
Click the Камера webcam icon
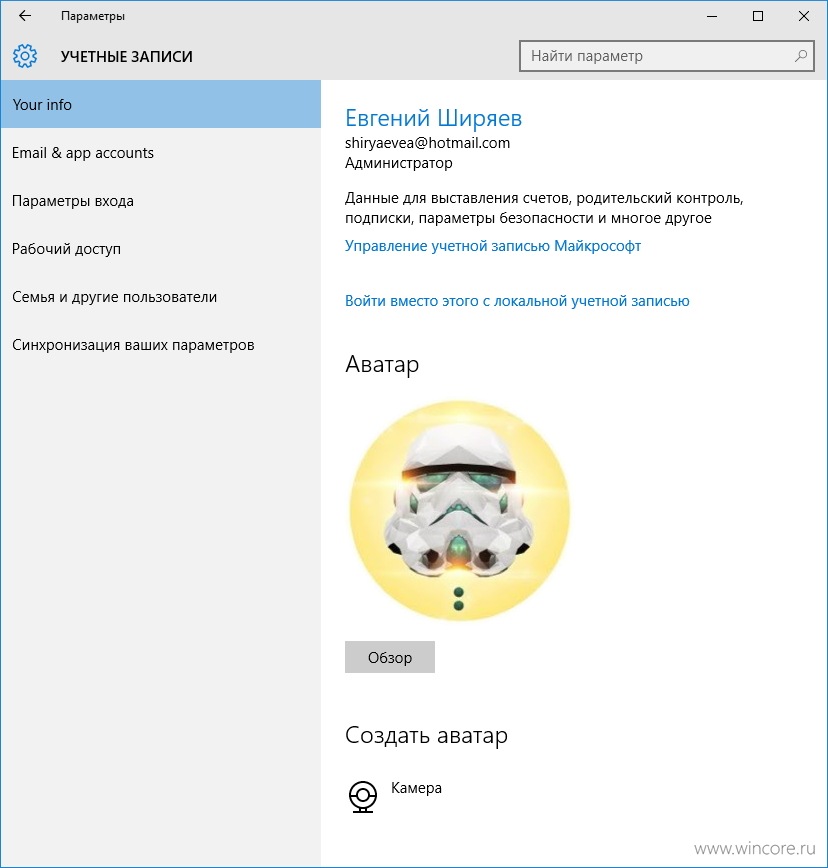pos(363,796)
